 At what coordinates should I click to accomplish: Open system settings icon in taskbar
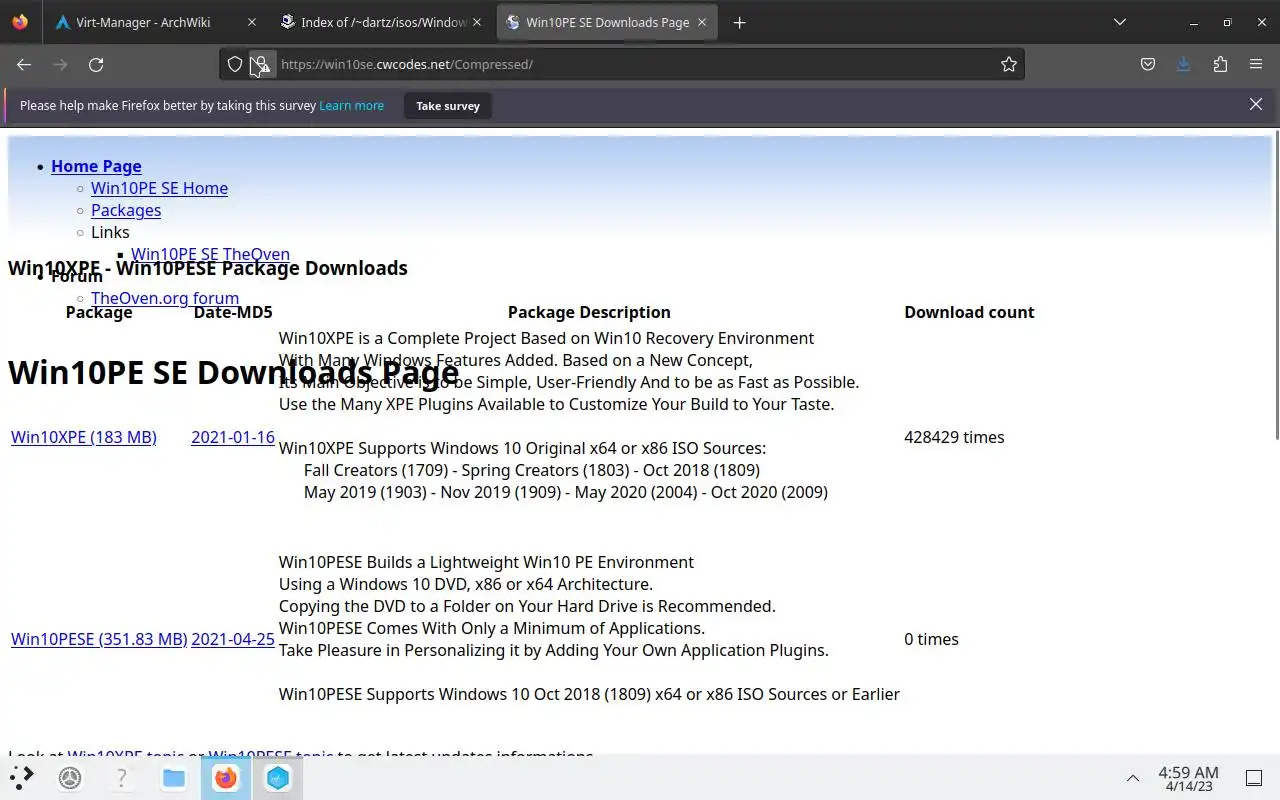click(70, 777)
